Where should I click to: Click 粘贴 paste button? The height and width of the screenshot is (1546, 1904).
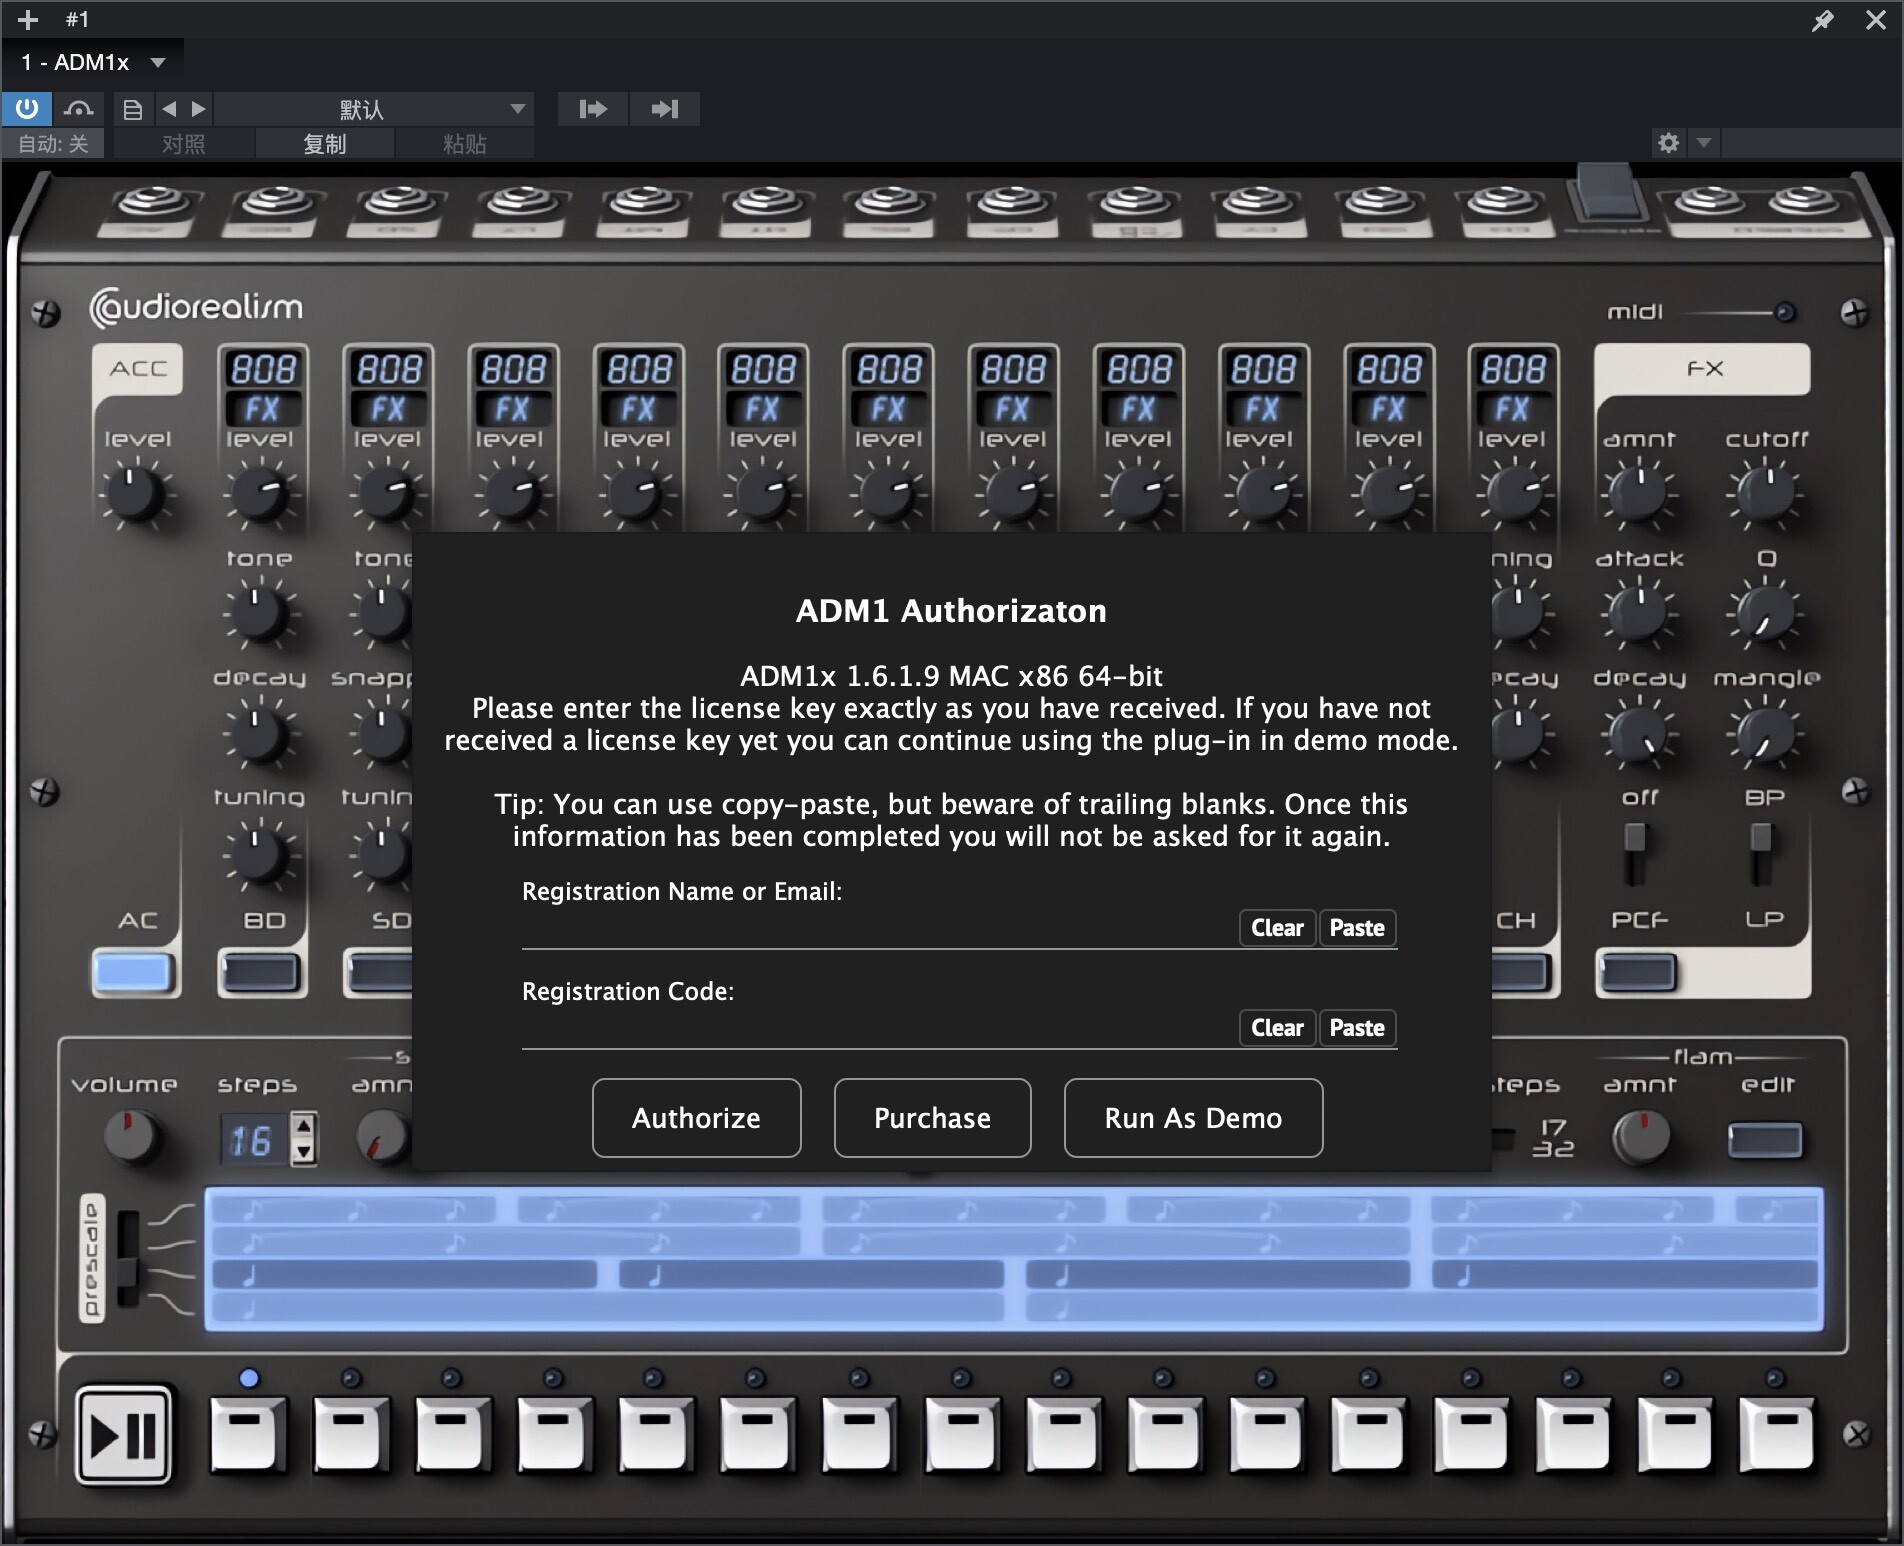464,144
